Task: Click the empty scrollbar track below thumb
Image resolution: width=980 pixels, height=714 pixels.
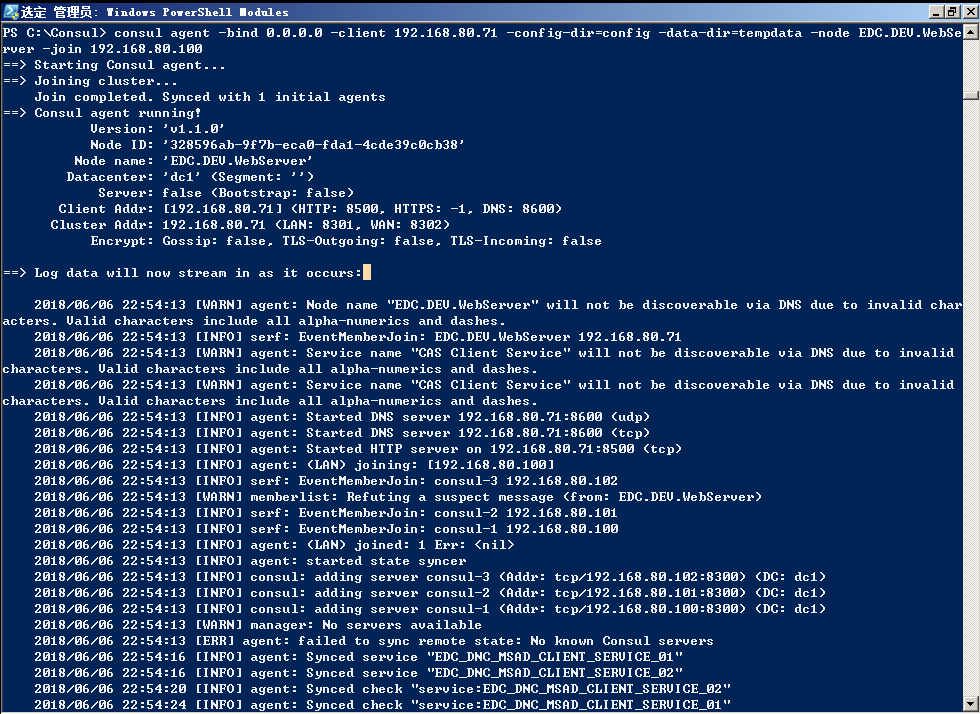Action: pos(970,400)
